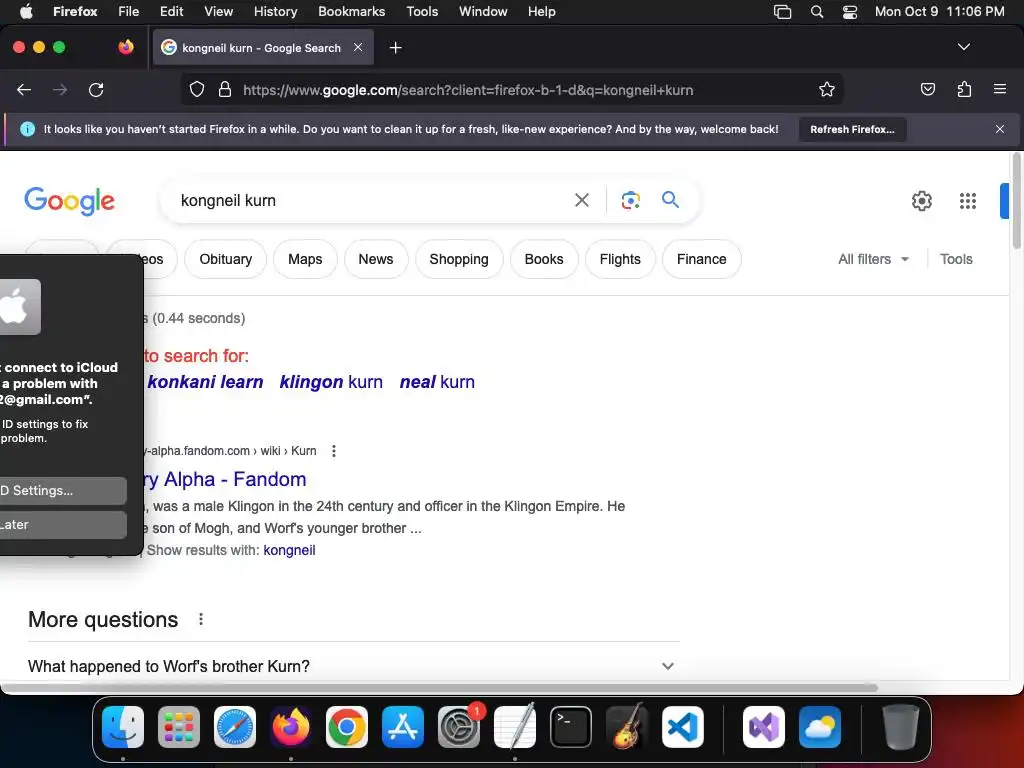The height and width of the screenshot is (768, 1024).
Task: Click 'konkani learn' suggestion
Action: [205, 382]
